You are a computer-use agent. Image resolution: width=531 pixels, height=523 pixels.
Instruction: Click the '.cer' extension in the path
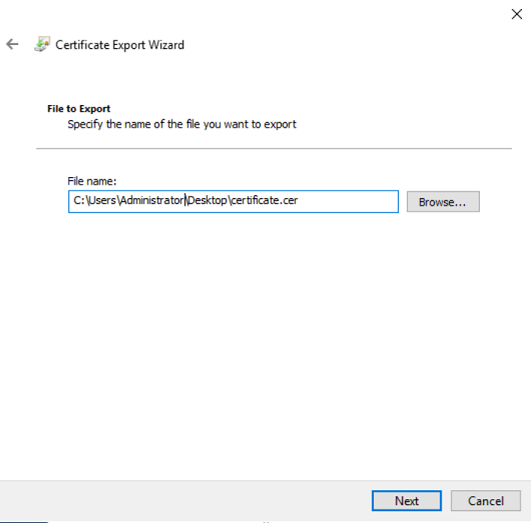(290, 200)
